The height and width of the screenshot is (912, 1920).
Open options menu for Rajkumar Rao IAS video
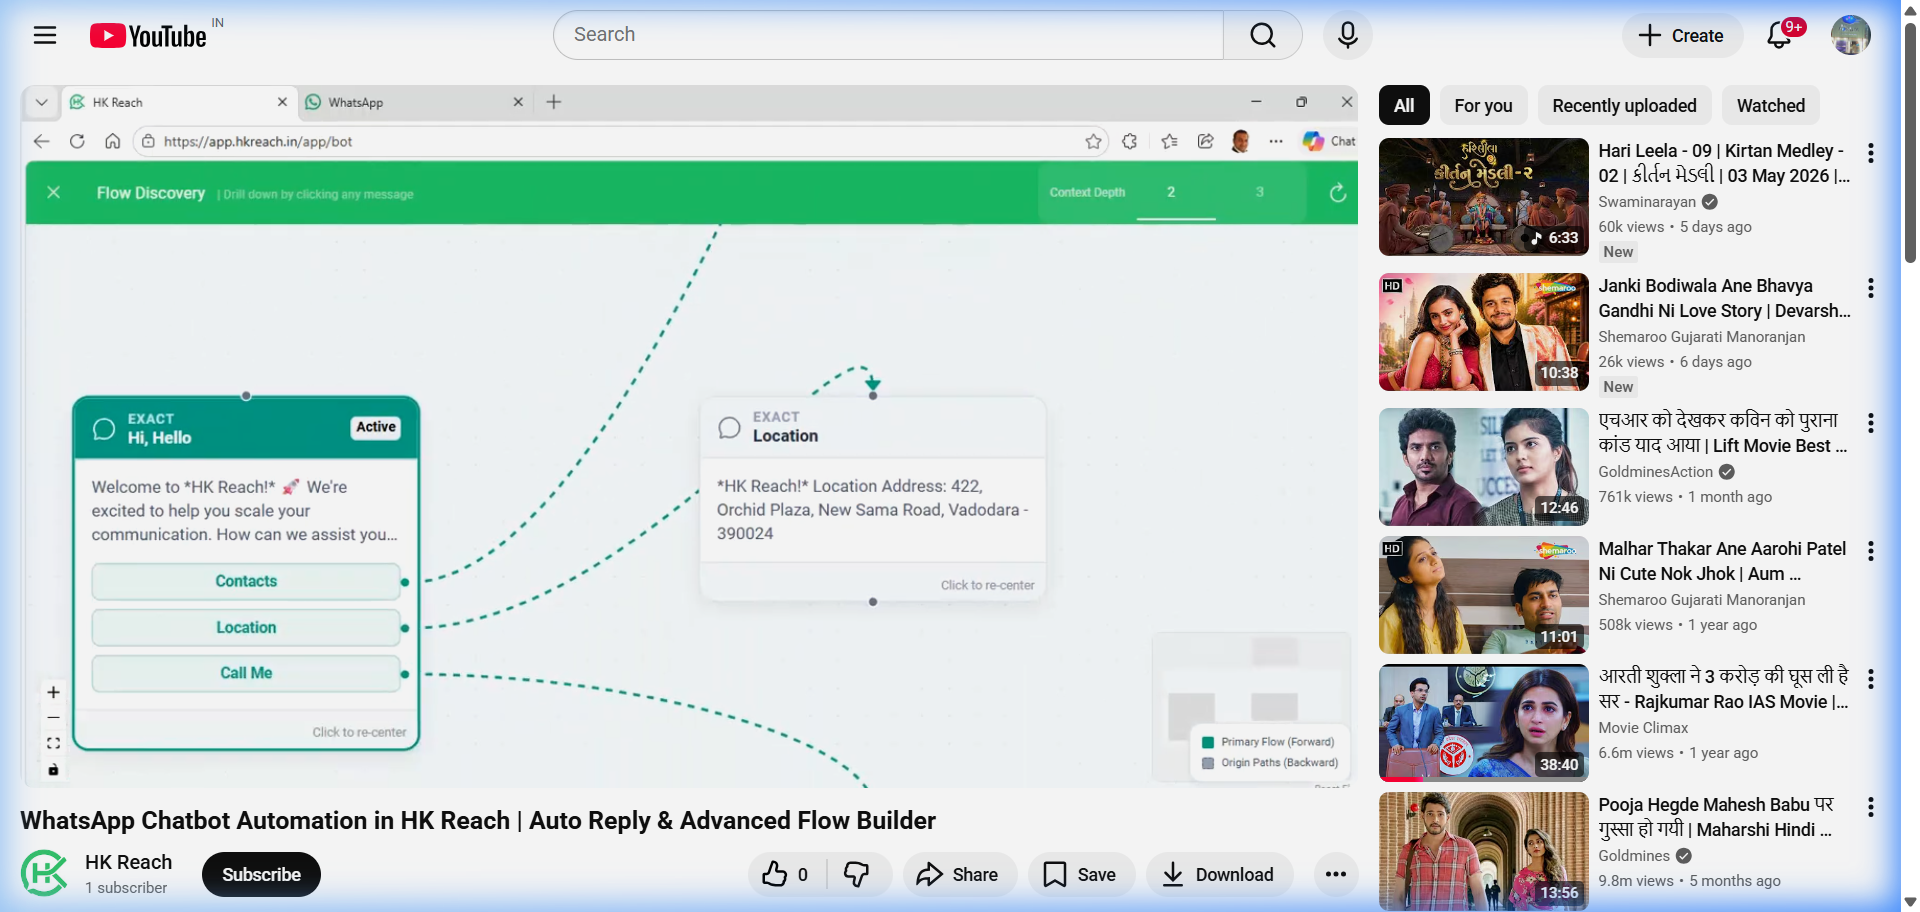click(x=1870, y=679)
